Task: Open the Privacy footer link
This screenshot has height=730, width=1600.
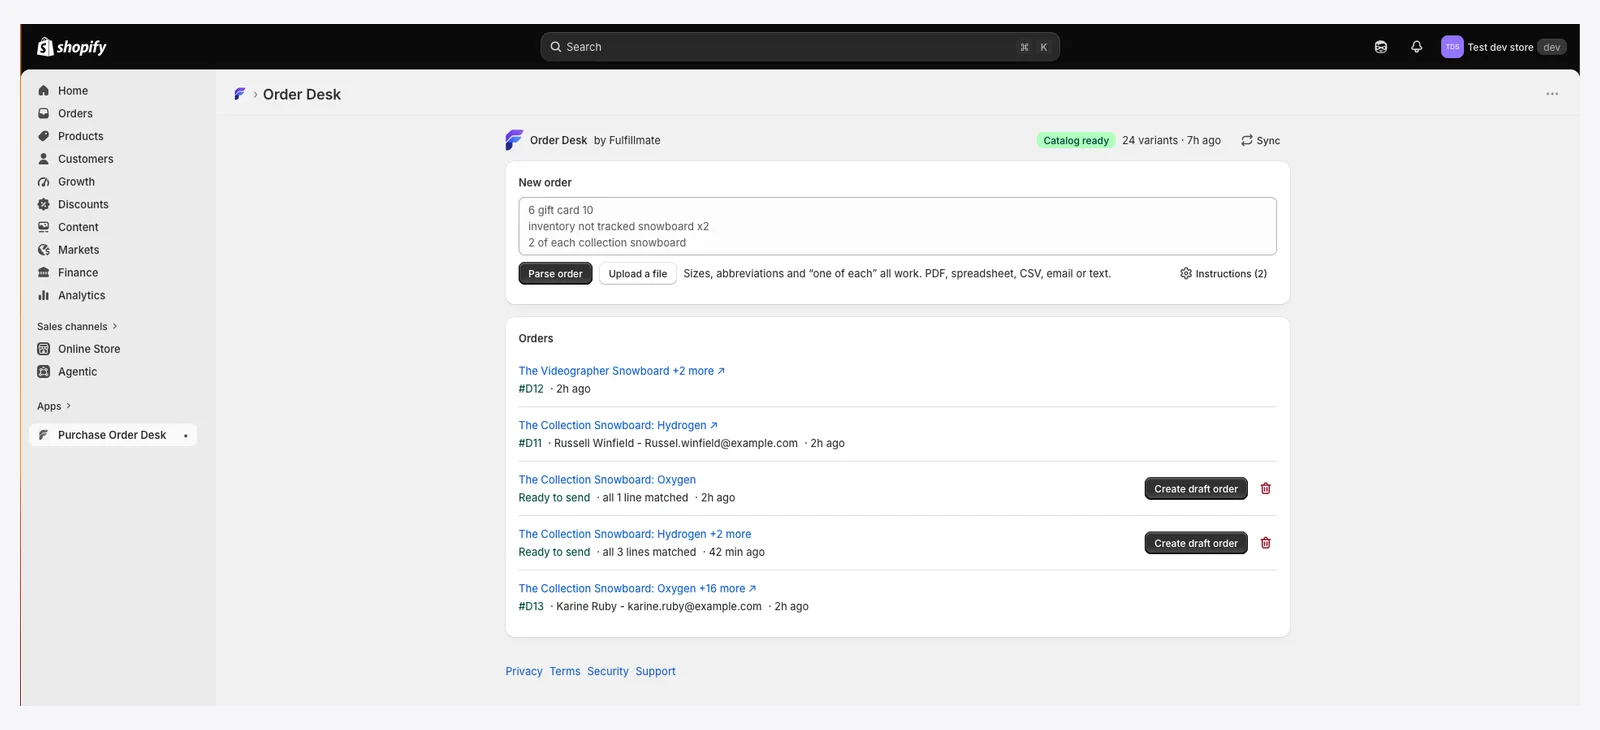Action: [x=524, y=672]
